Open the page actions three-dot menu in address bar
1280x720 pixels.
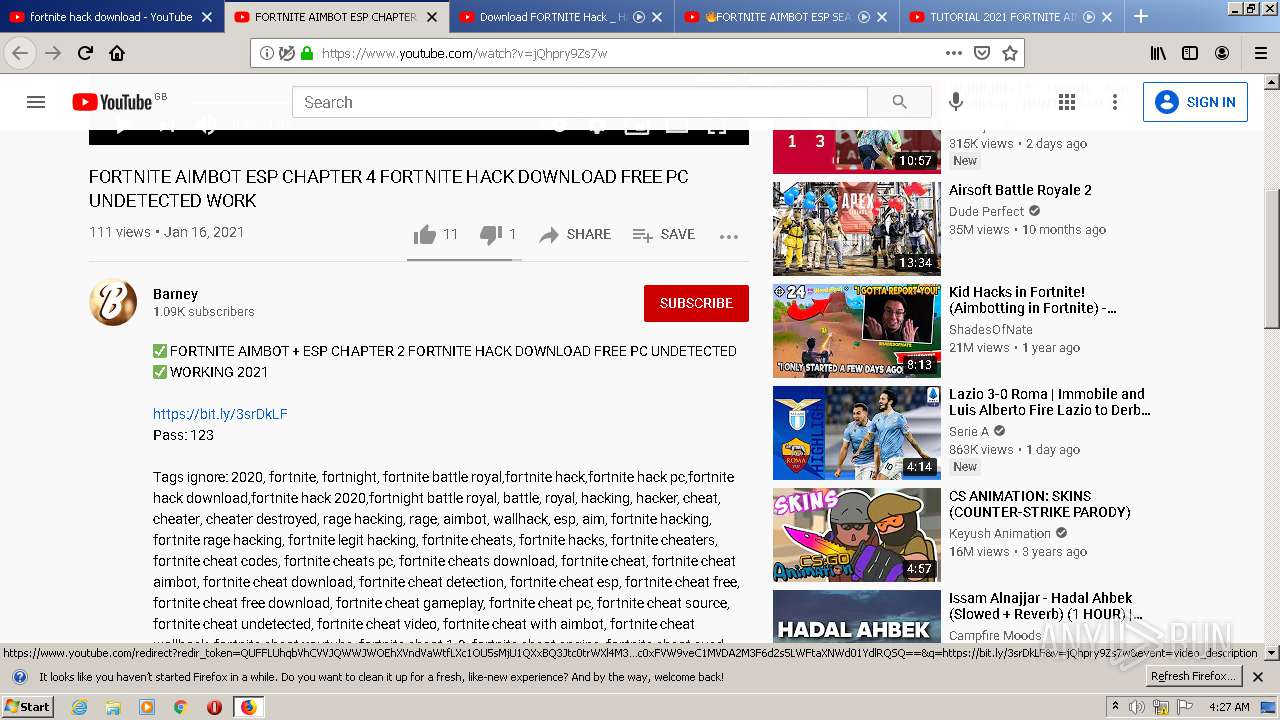pos(954,53)
